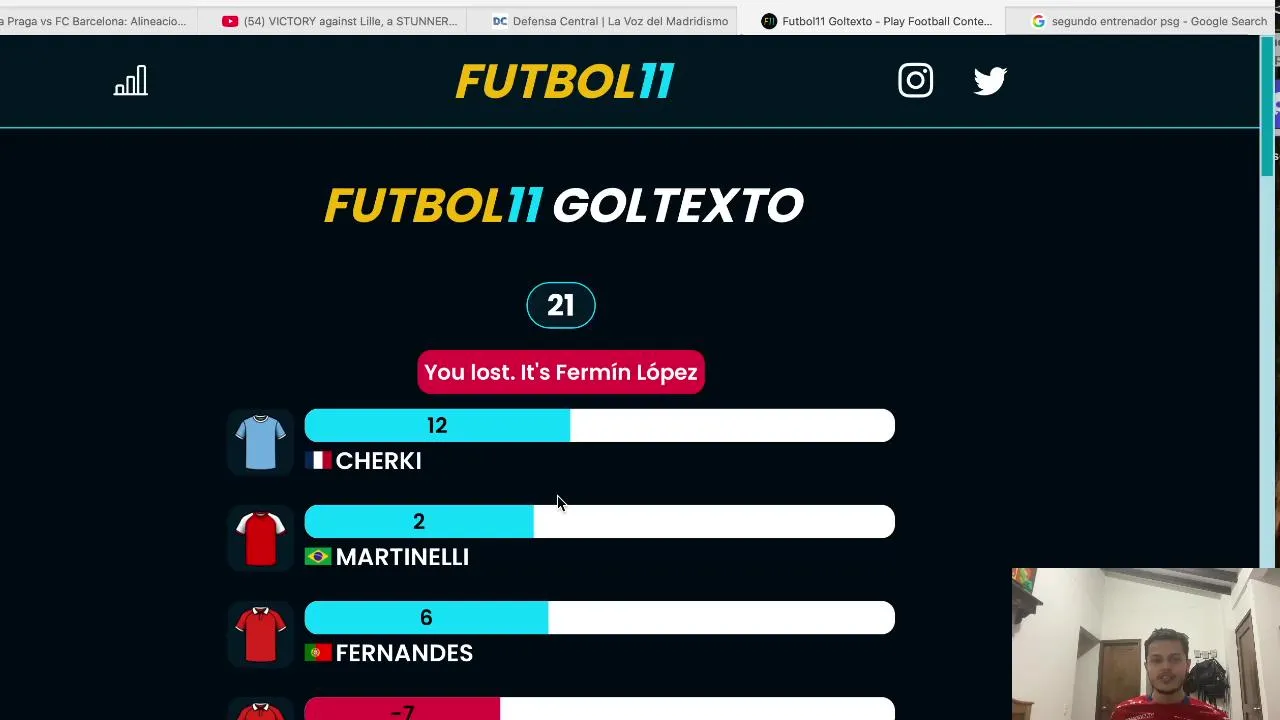Click the 'You lost. It's Fermín López' banner

[x=561, y=372]
